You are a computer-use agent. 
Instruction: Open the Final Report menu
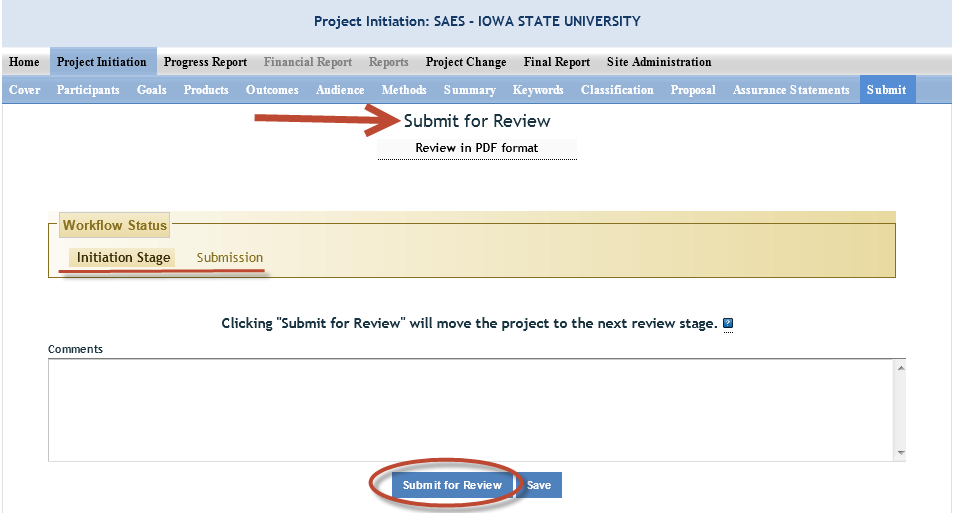[557, 62]
